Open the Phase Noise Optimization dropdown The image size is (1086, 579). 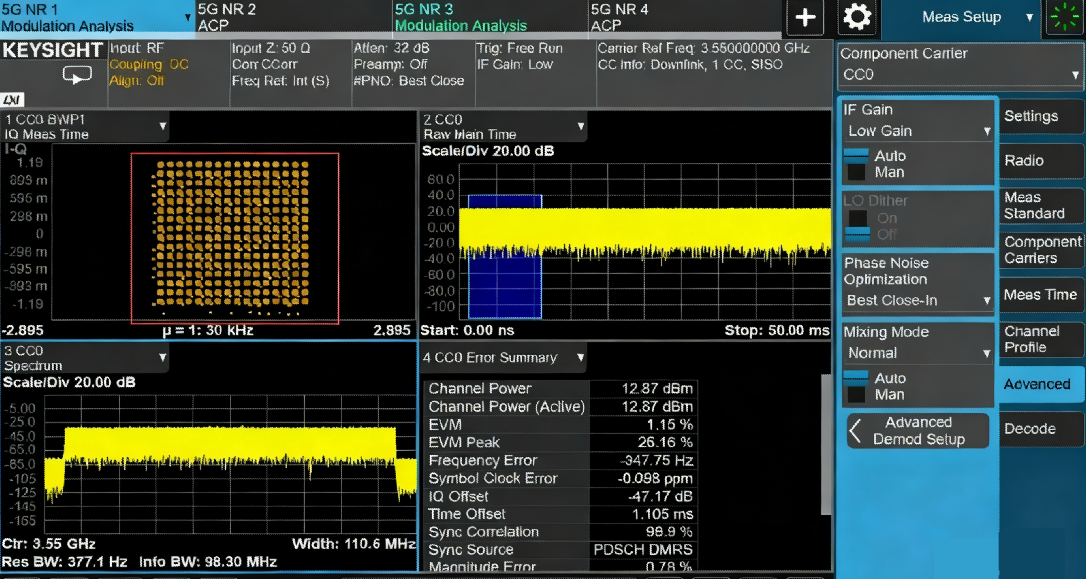point(917,300)
